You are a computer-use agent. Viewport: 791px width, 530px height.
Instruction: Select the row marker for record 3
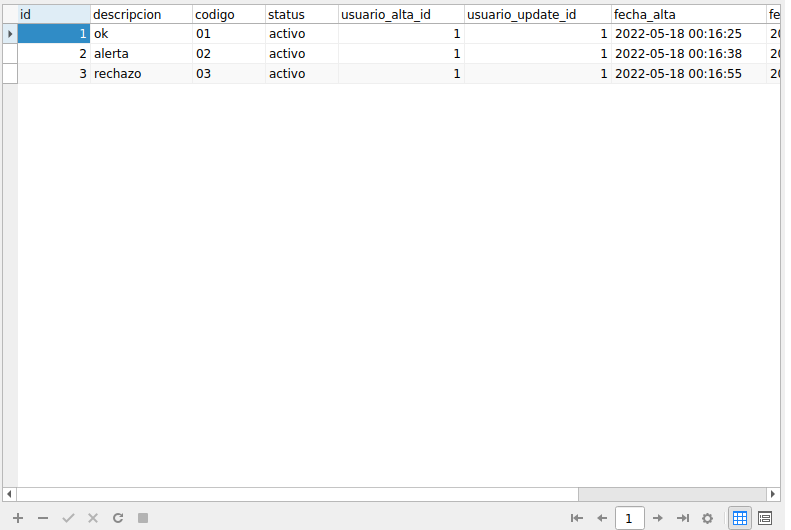click(10, 74)
